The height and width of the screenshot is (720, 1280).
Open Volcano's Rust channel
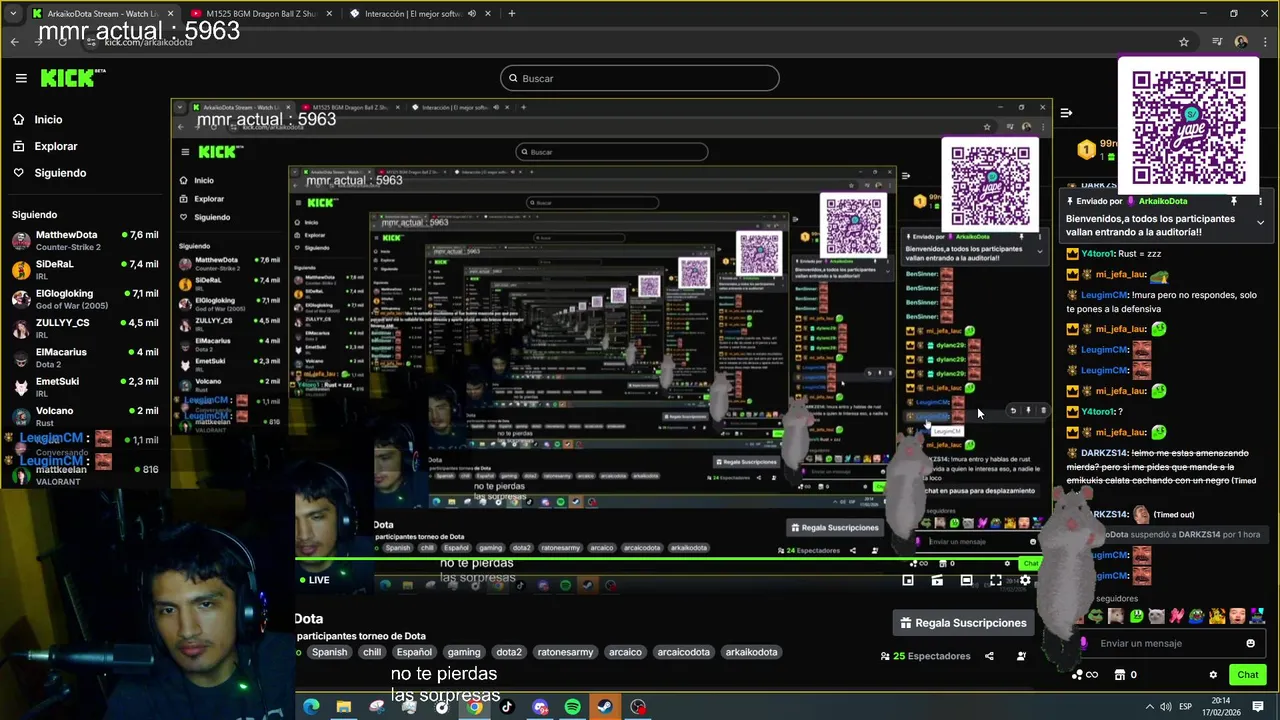pos(84,415)
